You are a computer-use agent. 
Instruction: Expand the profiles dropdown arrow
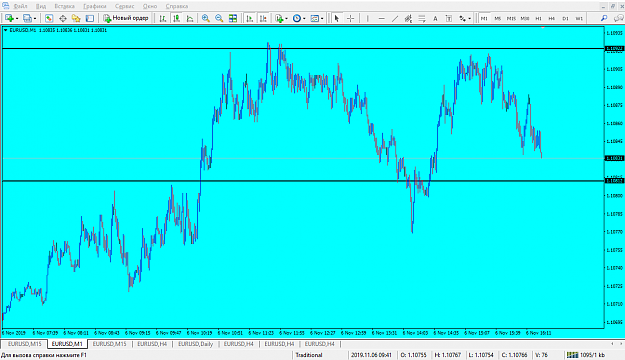pyautogui.click(x=35, y=19)
